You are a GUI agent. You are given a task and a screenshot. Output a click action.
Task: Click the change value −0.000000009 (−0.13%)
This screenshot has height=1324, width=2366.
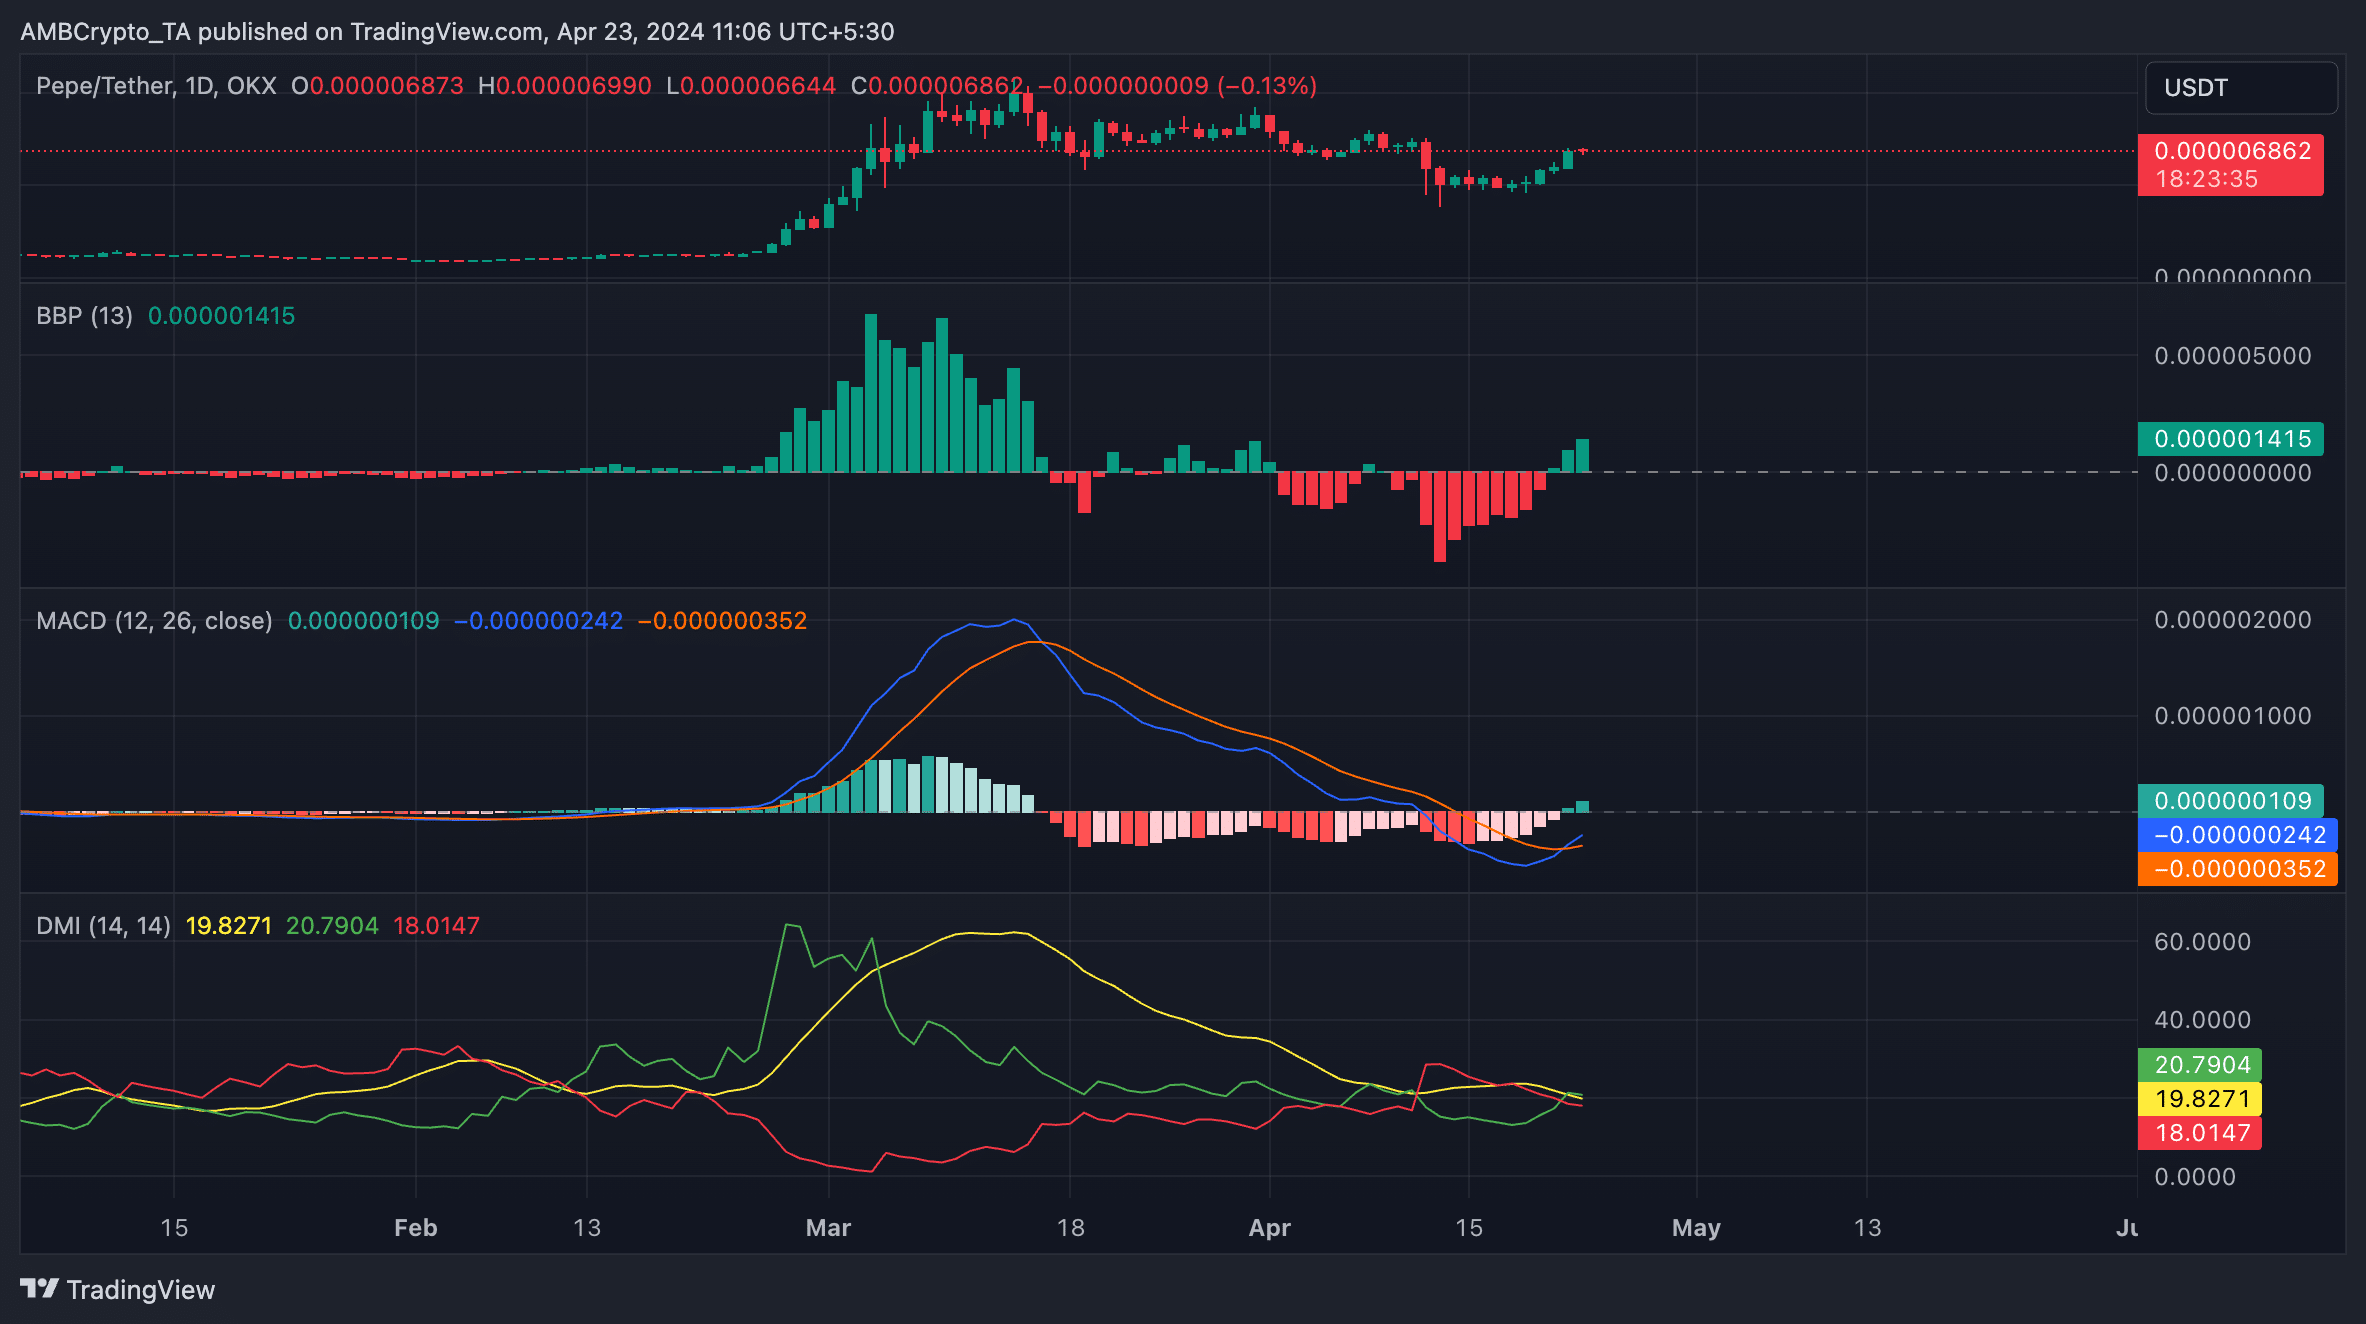[1177, 86]
